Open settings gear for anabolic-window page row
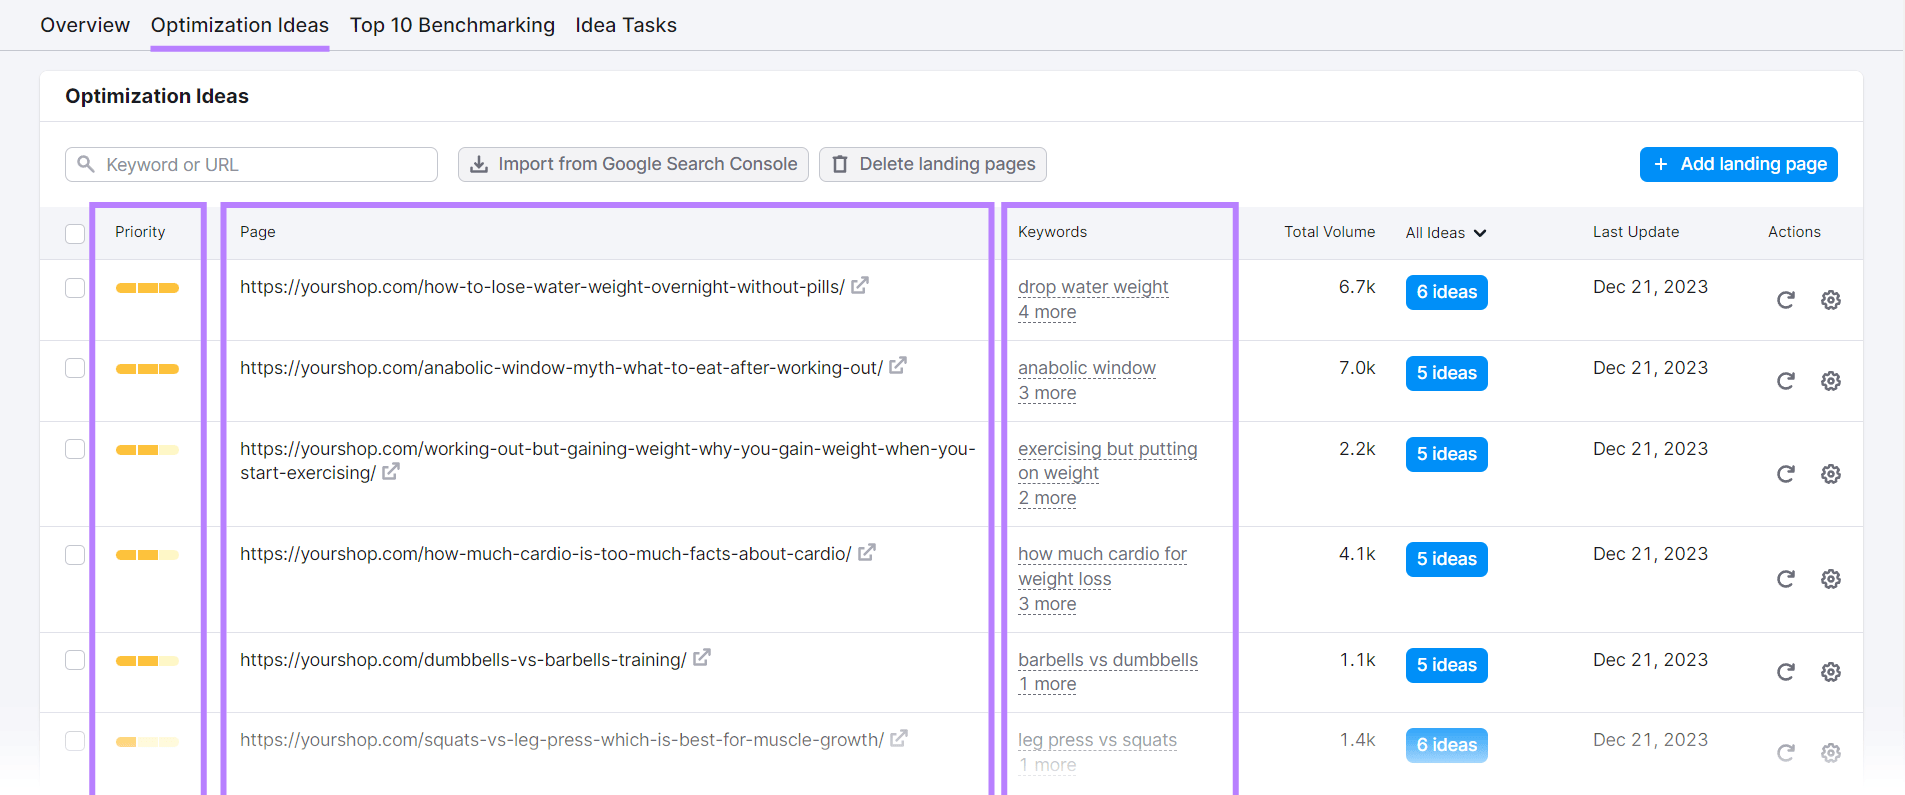 [x=1830, y=381]
